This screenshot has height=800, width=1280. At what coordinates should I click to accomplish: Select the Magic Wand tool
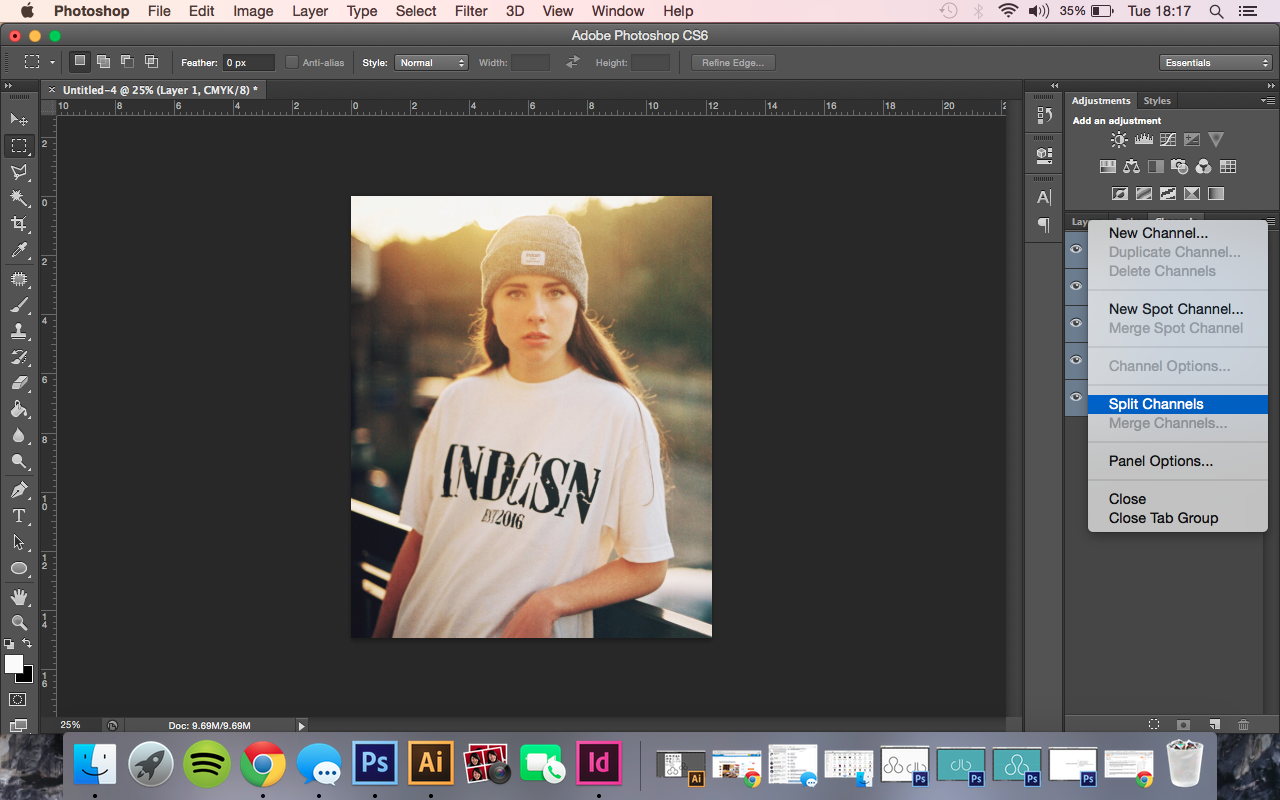click(18, 198)
